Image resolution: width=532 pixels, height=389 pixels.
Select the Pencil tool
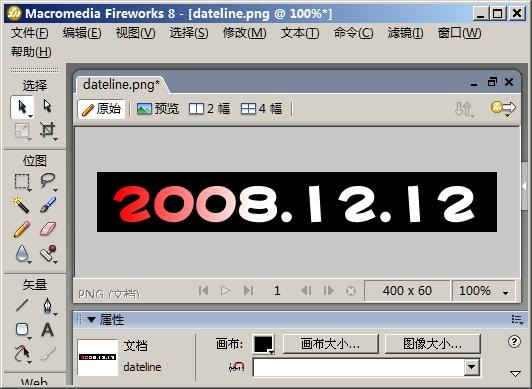[22, 229]
